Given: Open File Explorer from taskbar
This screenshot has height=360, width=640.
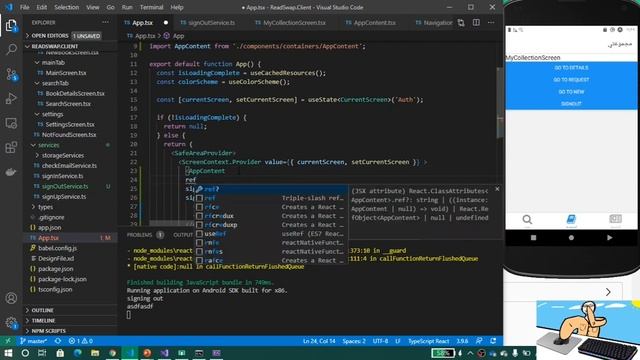Looking at the screenshot, I should pyautogui.click(x=95, y=353).
